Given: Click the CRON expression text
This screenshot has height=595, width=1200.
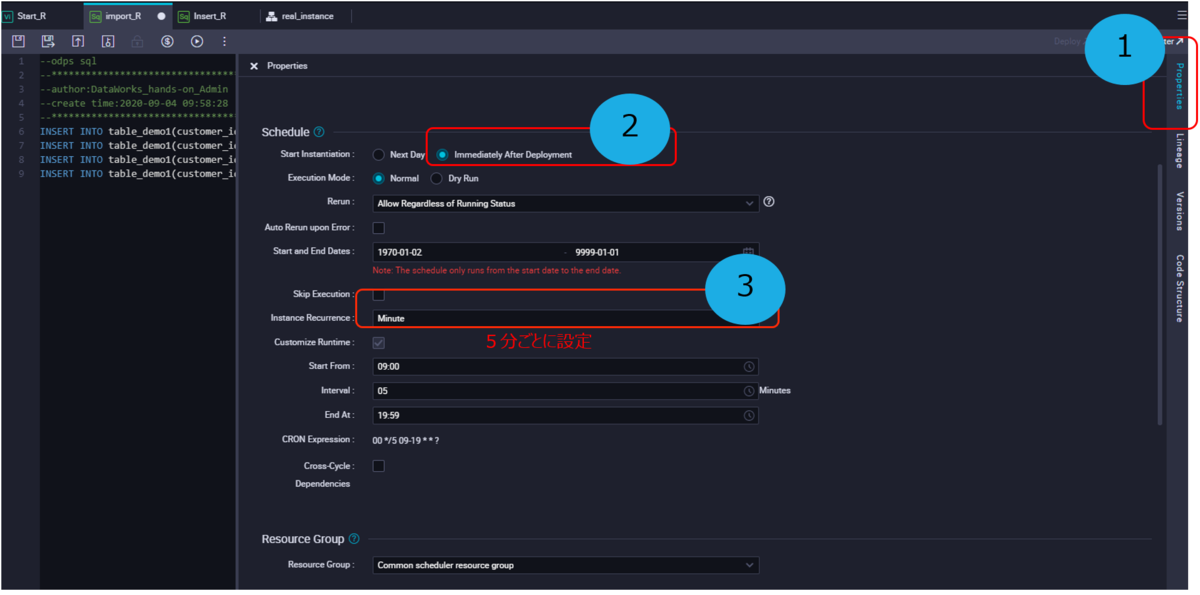Looking at the screenshot, I should coord(405,441).
